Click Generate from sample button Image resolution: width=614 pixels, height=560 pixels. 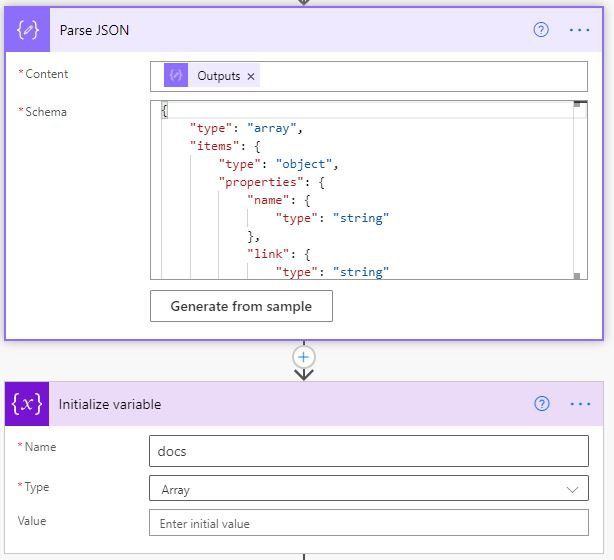click(x=241, y=306)
